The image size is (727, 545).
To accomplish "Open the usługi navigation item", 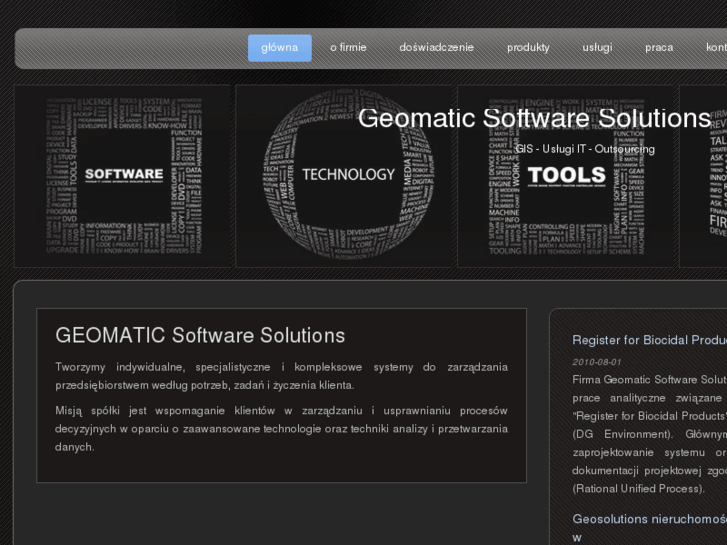I will (597, 48).
